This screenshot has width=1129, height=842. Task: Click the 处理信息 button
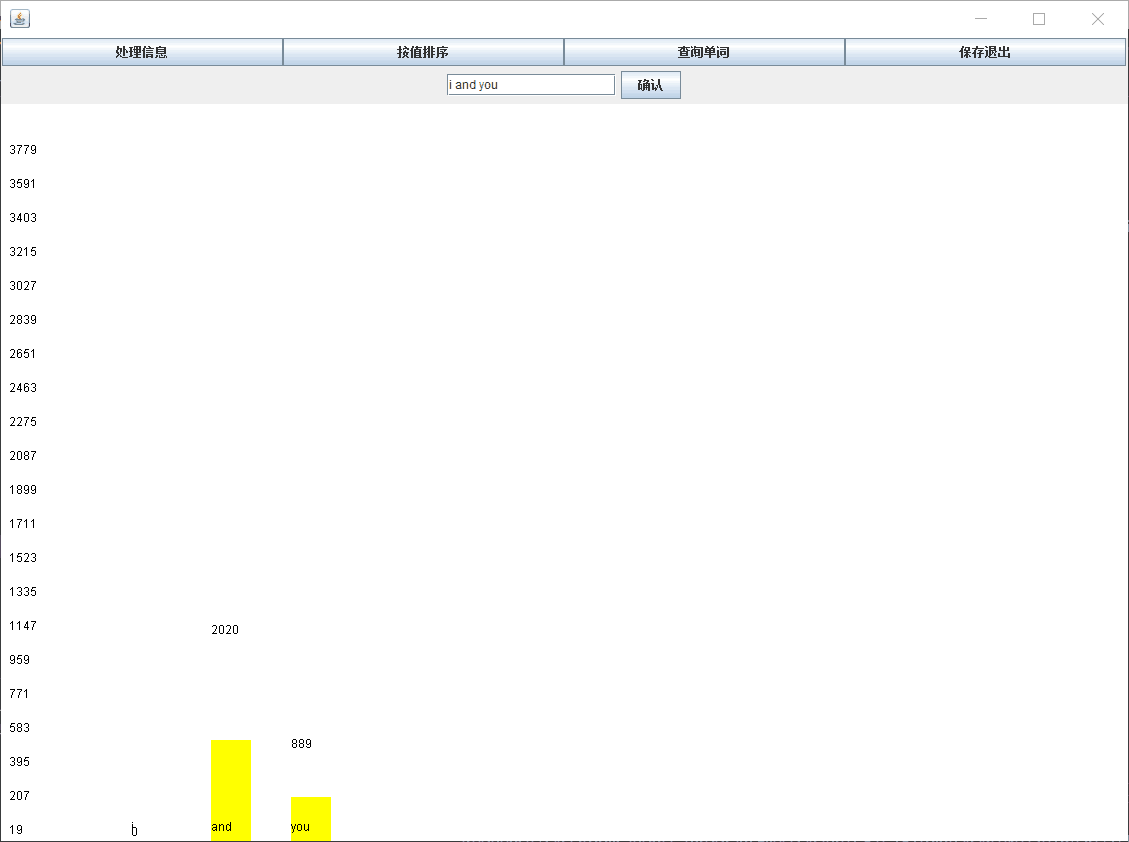[143, 52]
